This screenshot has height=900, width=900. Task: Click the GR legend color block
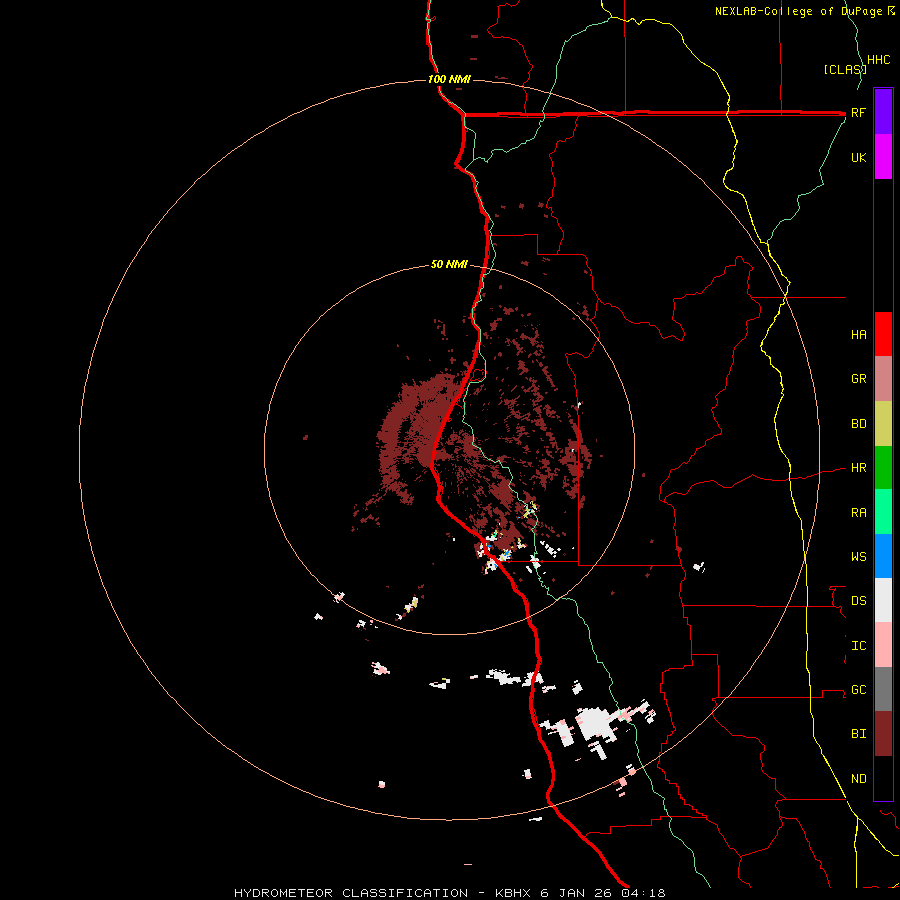883,379
